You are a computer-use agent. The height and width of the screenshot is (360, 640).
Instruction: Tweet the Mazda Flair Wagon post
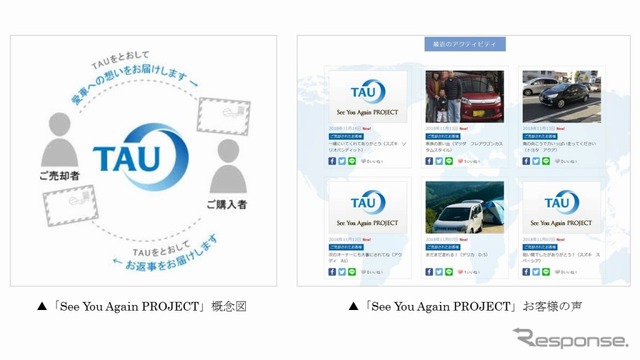439,161
